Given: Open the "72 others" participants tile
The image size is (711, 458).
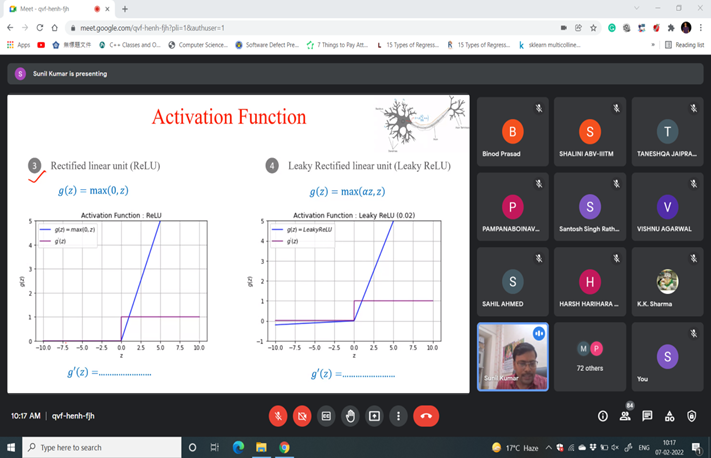Looking at the screenshot, I should pyautogui.click(x=589, y=357).
